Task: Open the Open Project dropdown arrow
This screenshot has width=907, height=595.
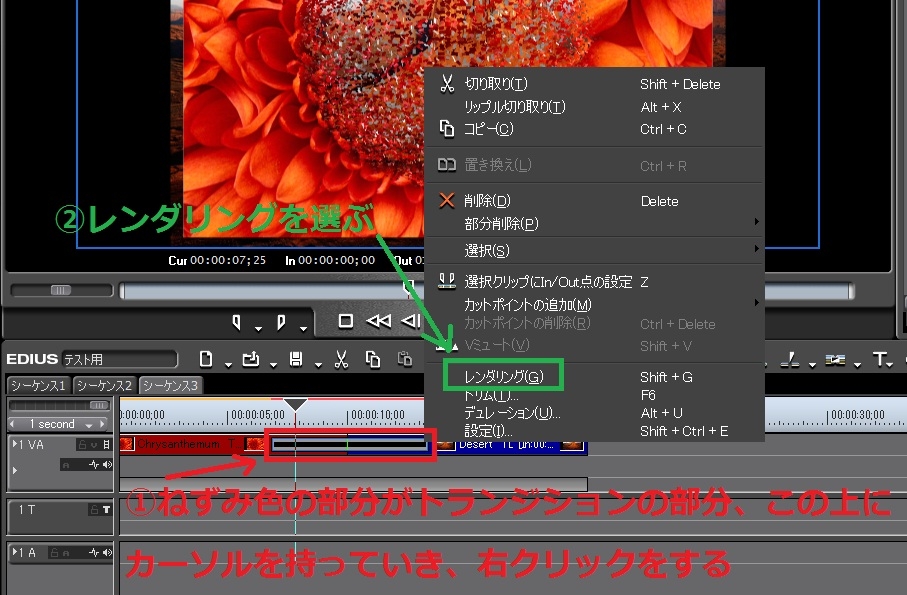Action: [x=274, y=364]
